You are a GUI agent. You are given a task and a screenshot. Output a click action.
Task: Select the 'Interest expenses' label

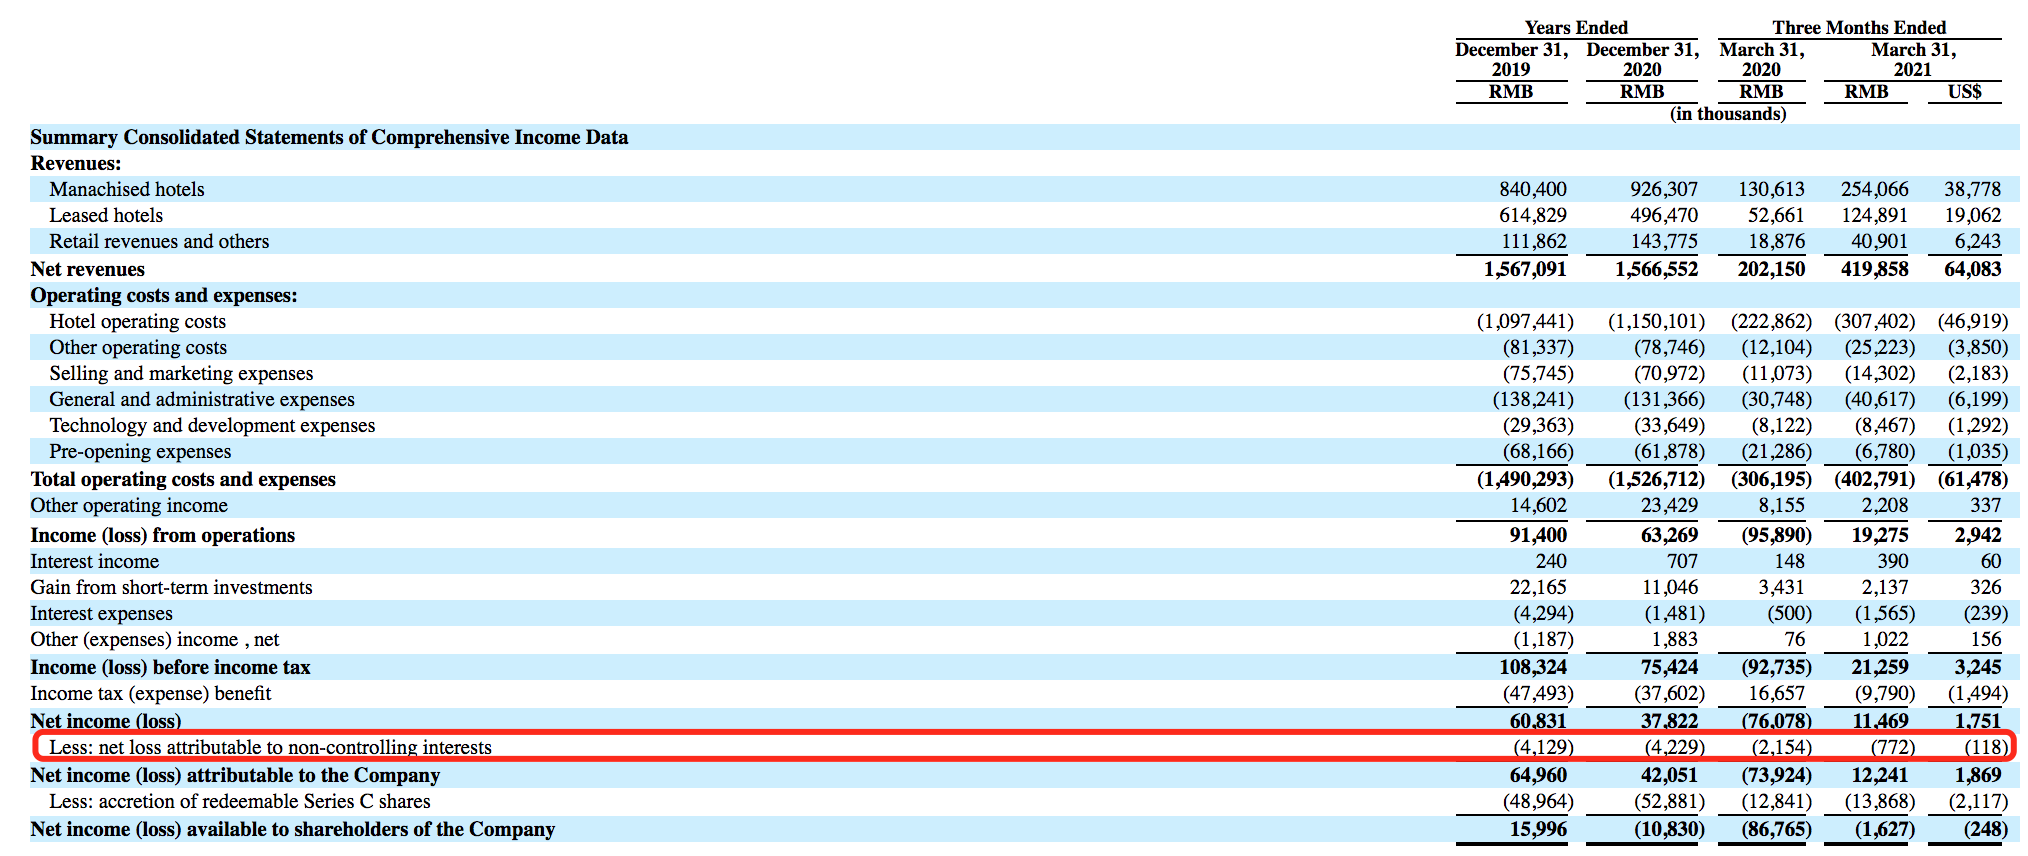pyautogui.click(x=101, y=613)
